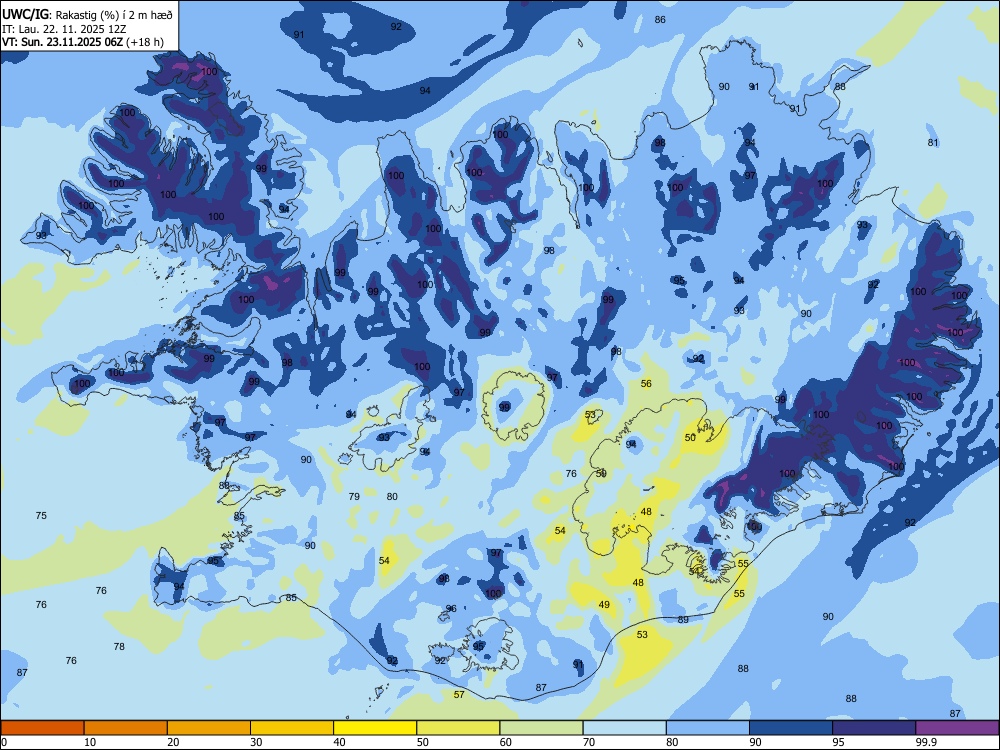This screenshot has width=1000, height=750.
Task: Click the purple above-99.9 legend swatch
Action: [957, 728]
